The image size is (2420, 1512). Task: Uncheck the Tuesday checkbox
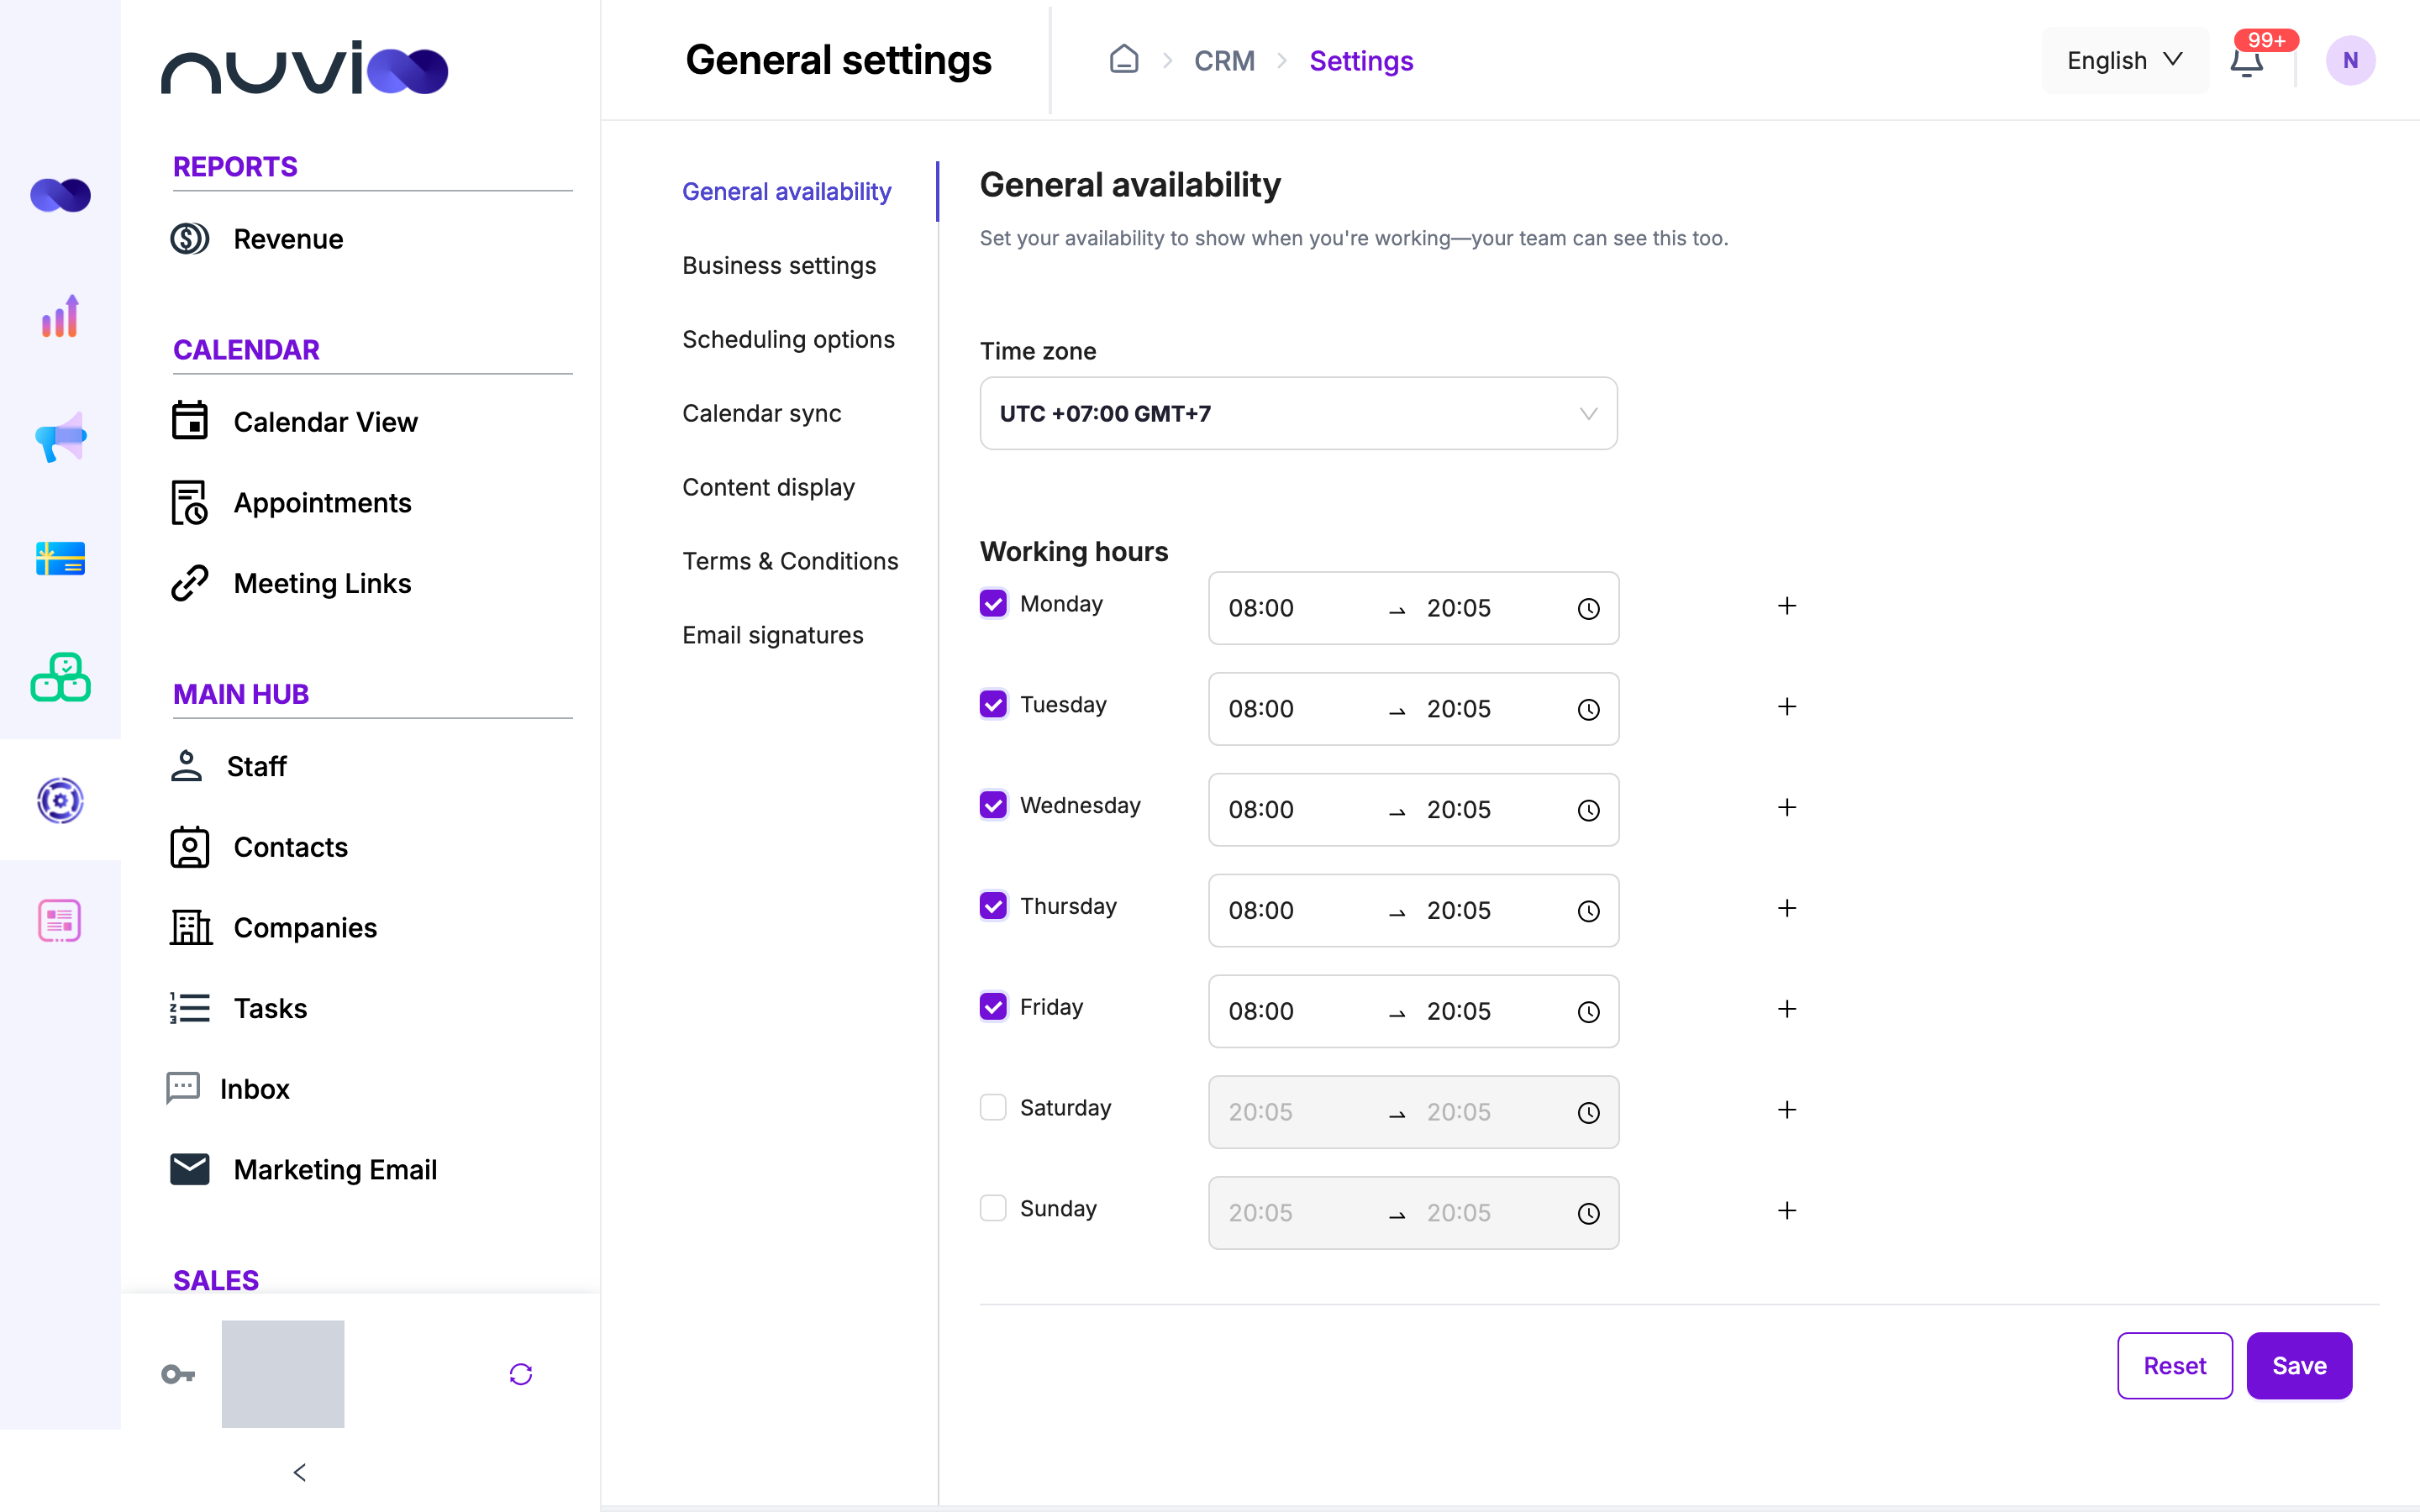[x=993, y=704]
